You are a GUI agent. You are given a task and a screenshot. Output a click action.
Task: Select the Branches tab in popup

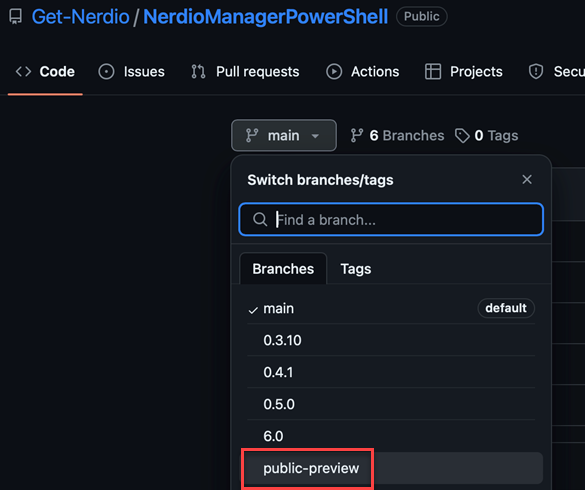283,269
